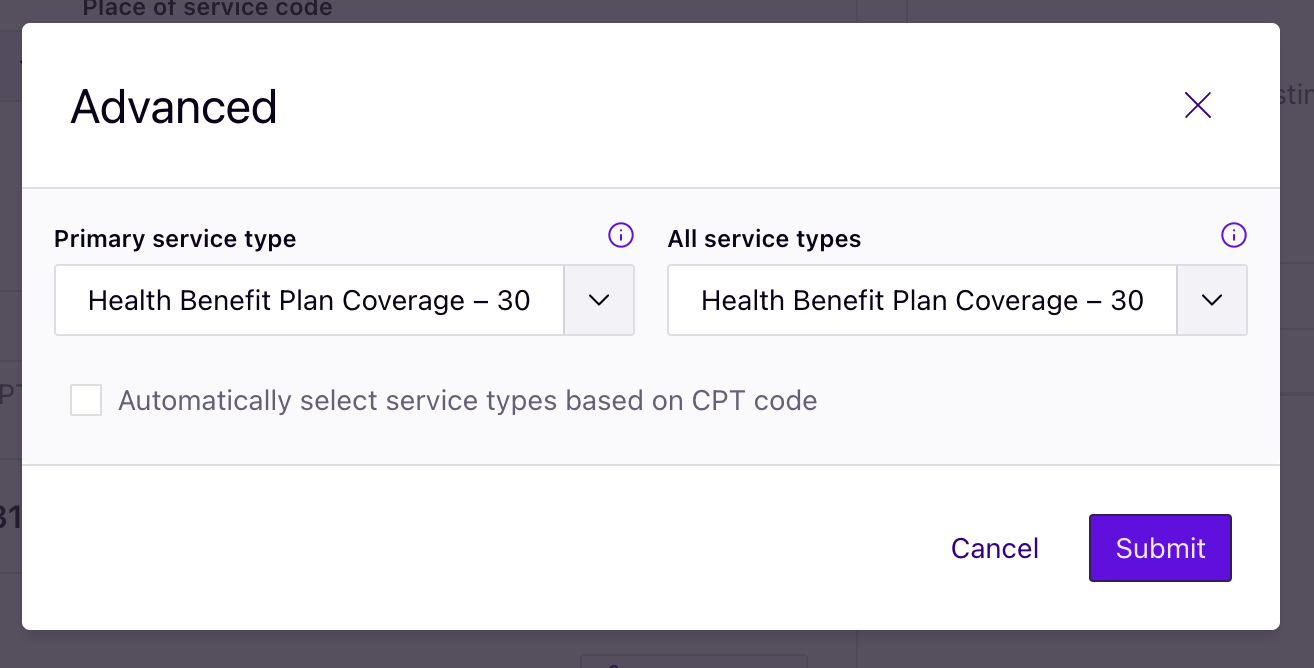This screenshot has width=1314, height=668.
Task: Expand the Primary service type chevron
Action: 599,300
